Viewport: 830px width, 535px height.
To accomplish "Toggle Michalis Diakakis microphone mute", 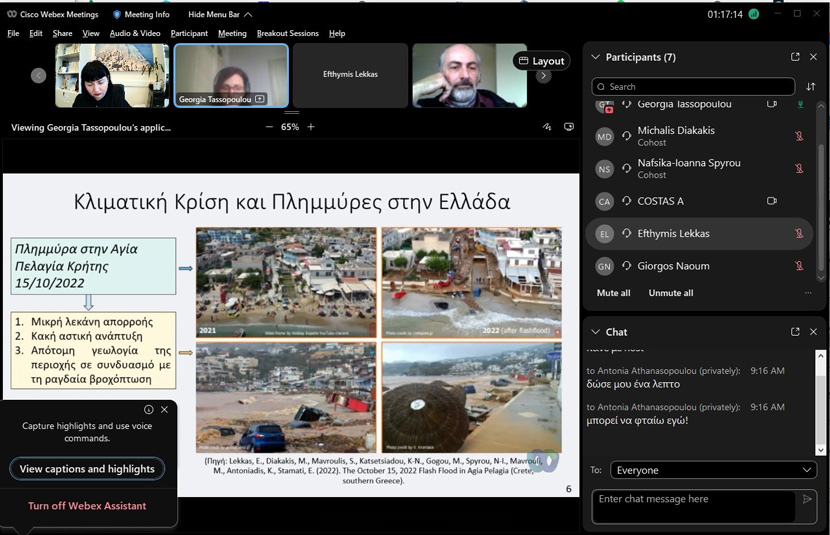I will click(x=799, y=136).
